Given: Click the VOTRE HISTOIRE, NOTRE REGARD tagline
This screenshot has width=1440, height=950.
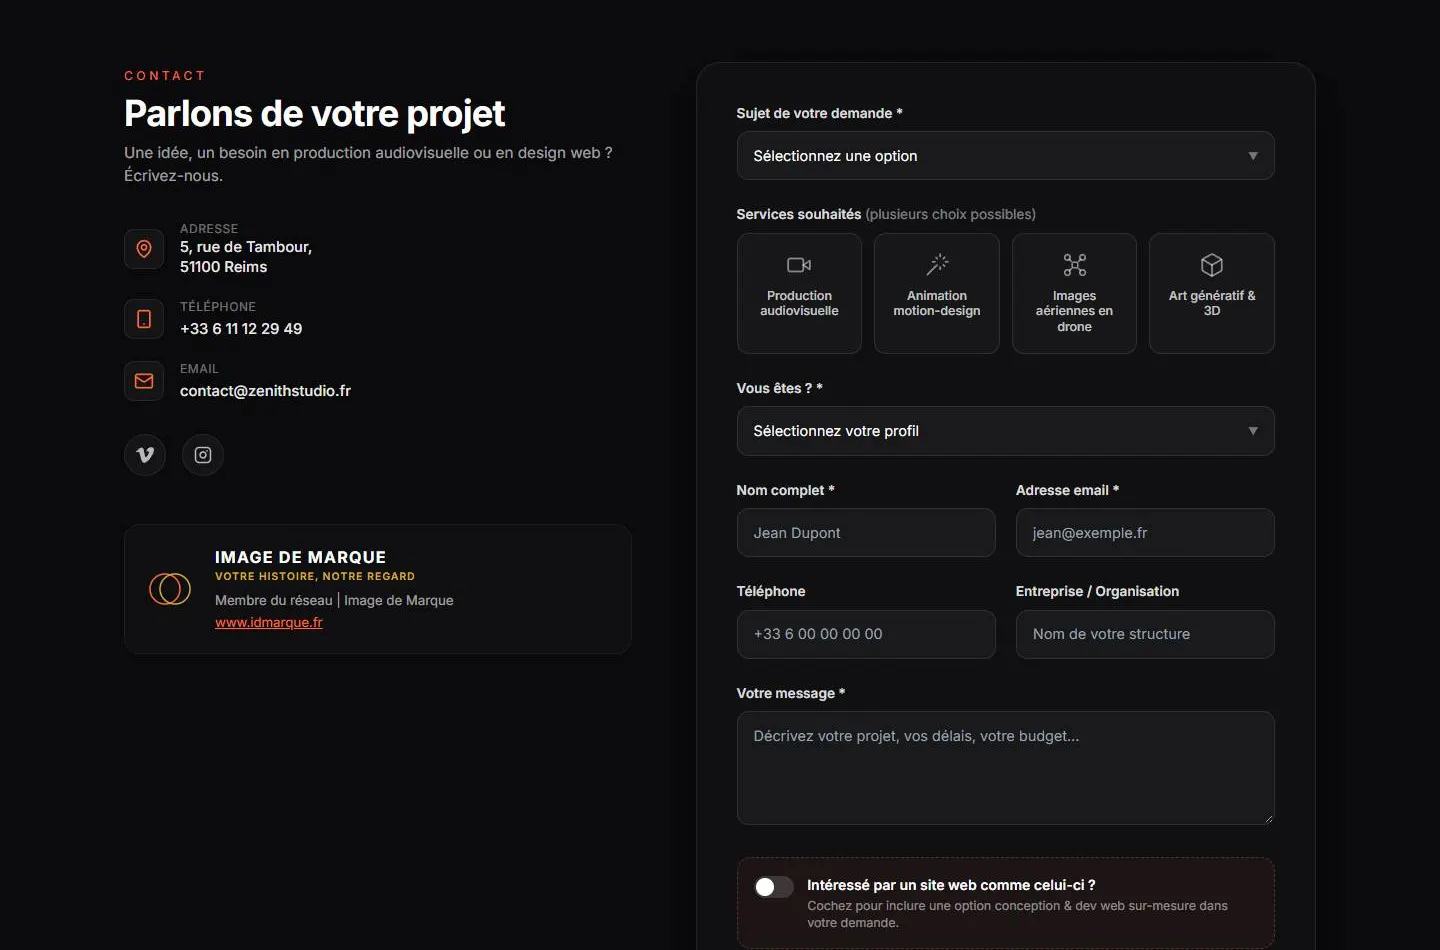Looking at the screenshot, I should coord(315,576).
